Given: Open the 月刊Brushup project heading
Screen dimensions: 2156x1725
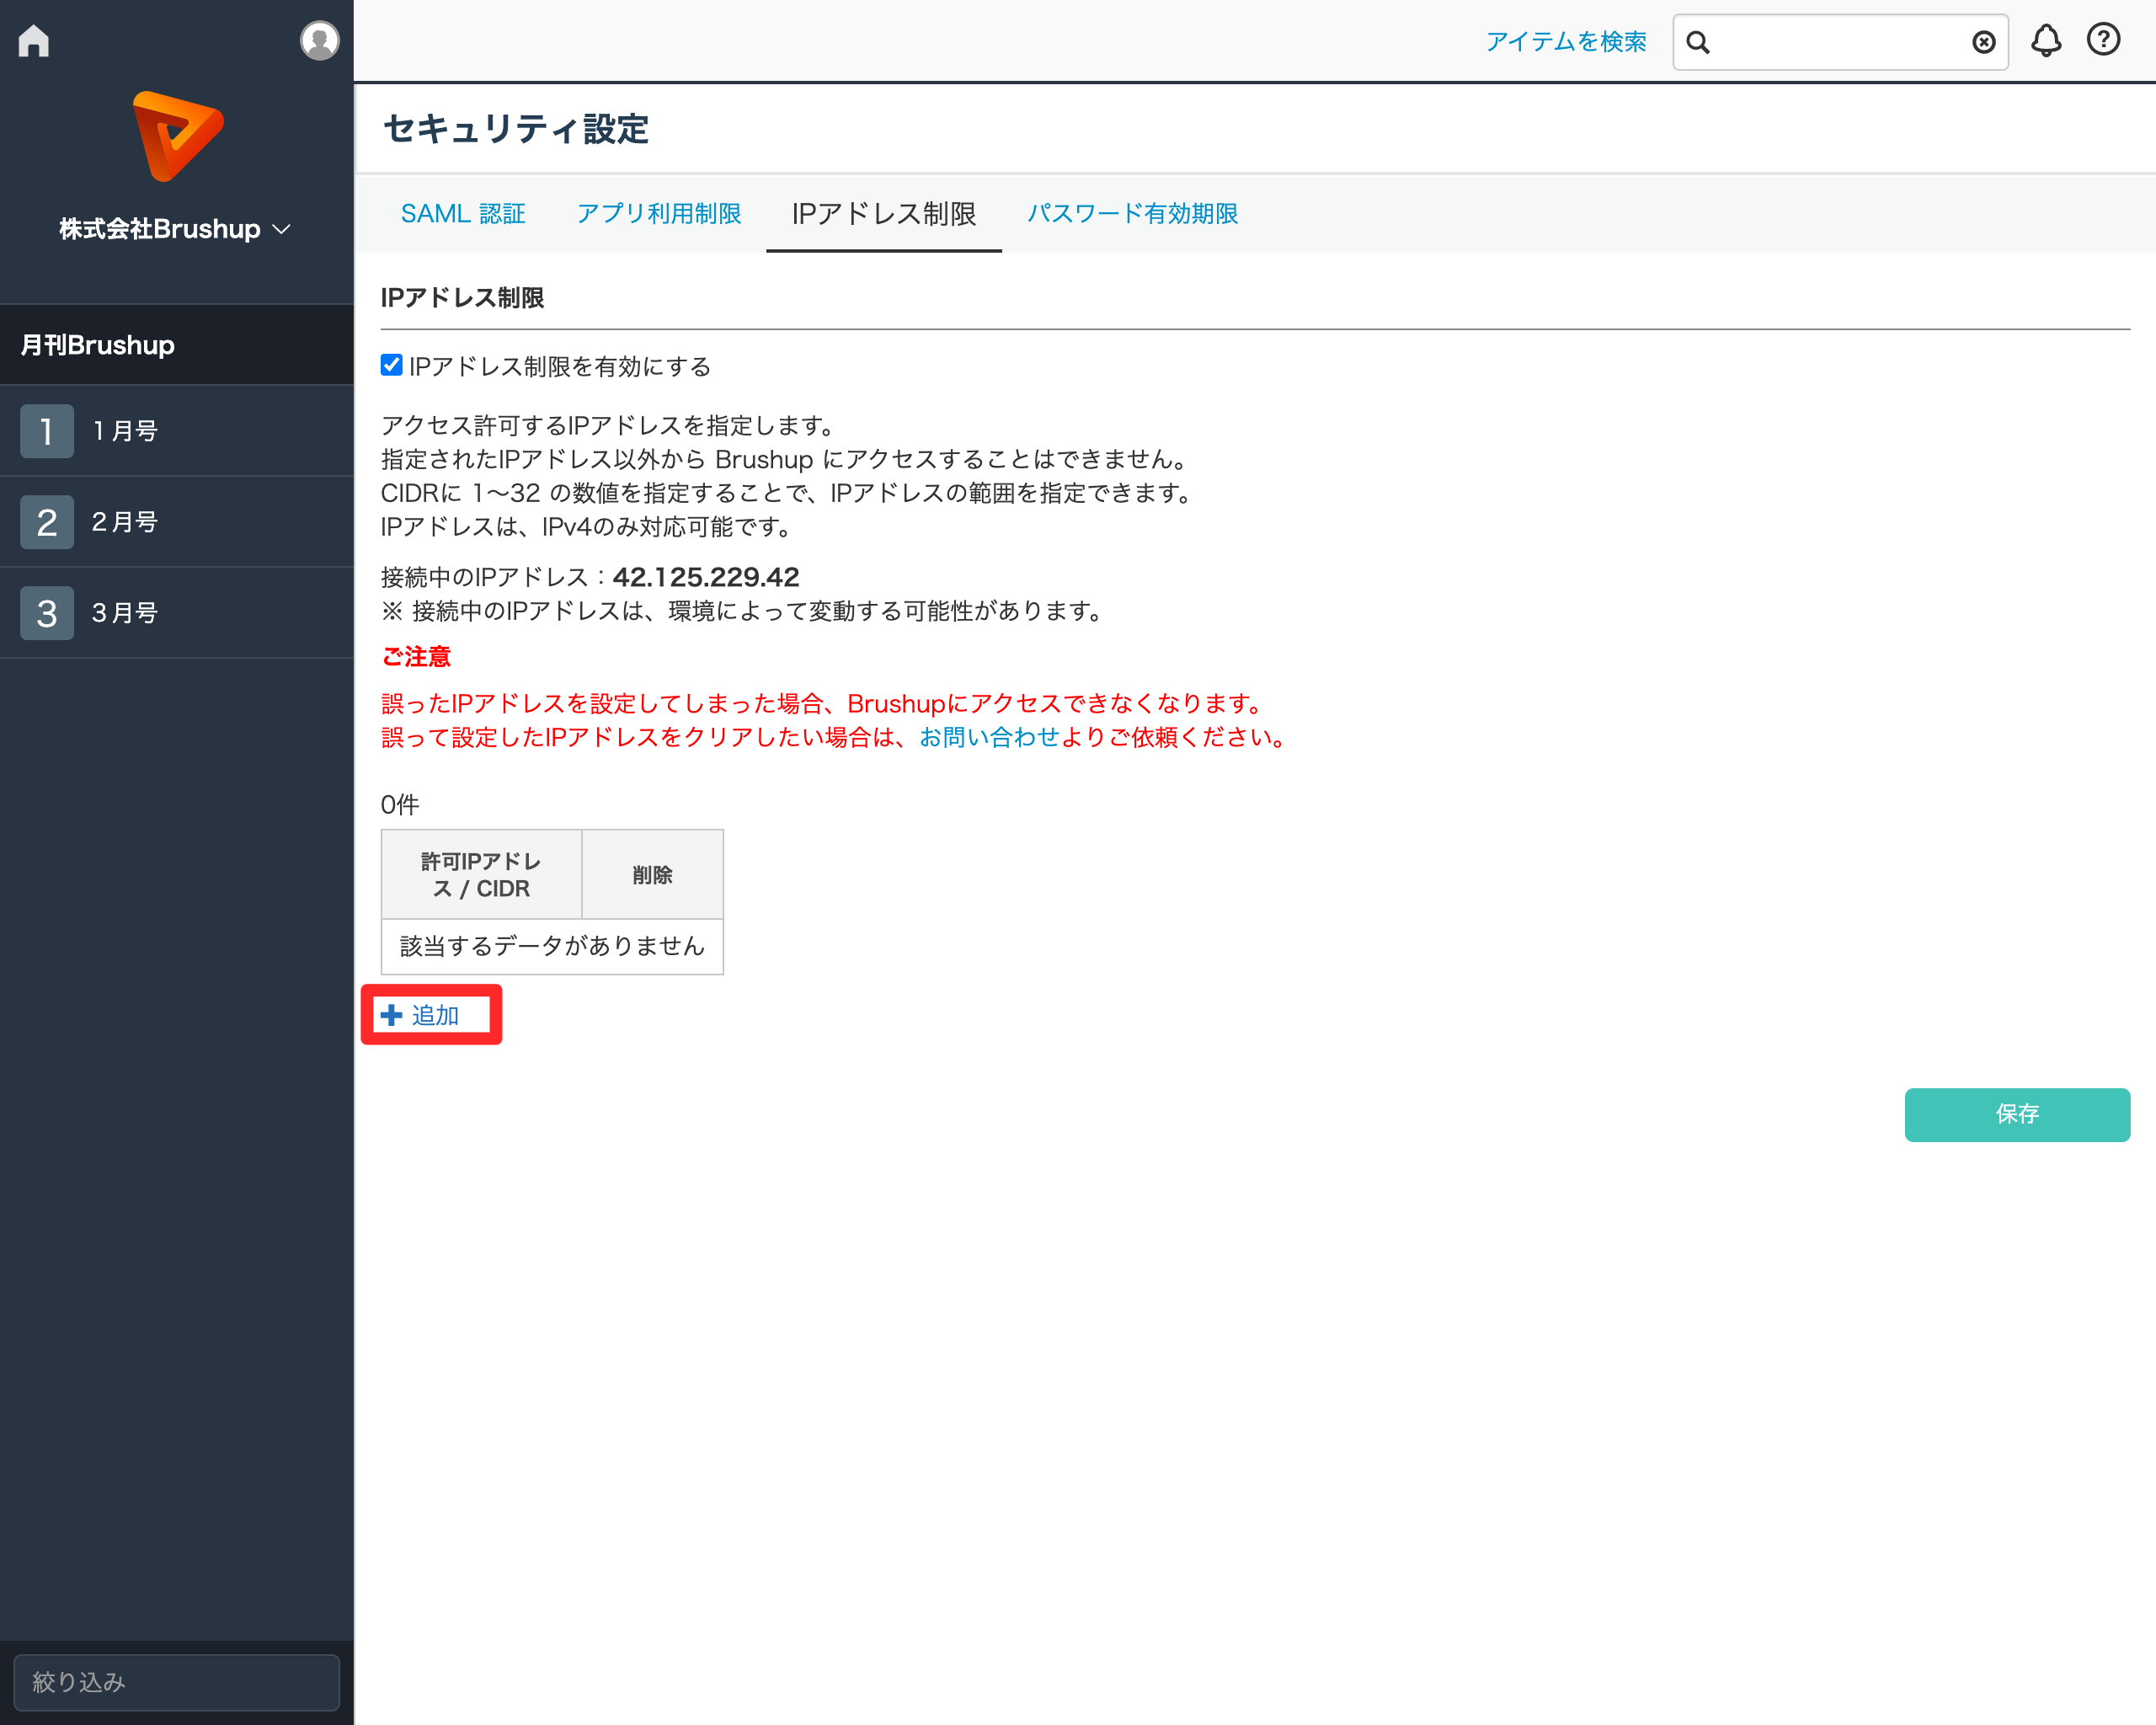Looking at the screenshot, I should [177, 345].
